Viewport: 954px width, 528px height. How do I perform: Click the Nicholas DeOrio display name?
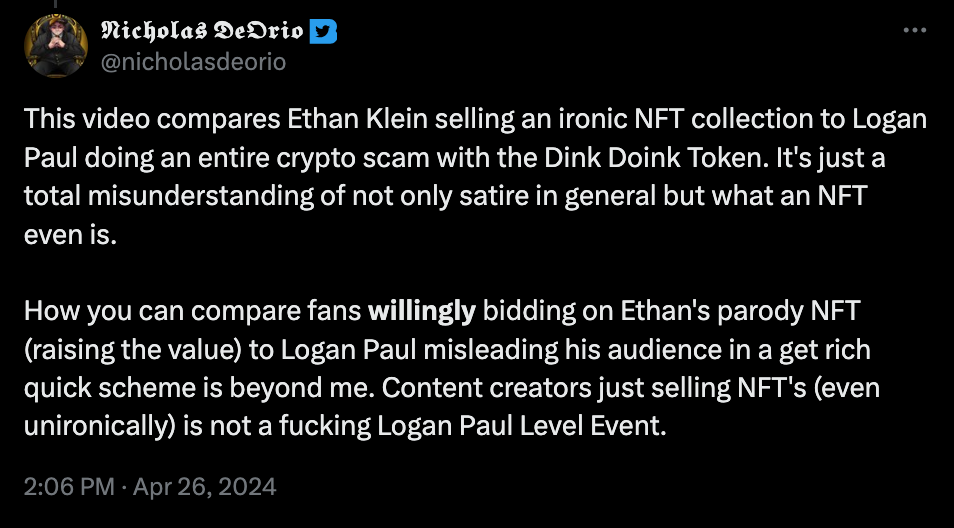pyautogui.click(x=201, y=30)
